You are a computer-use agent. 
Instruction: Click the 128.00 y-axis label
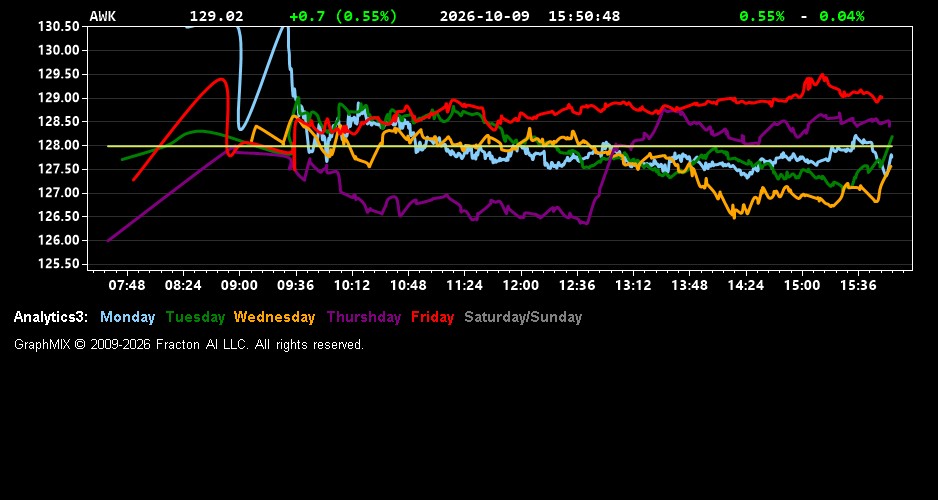click(58, 145)
